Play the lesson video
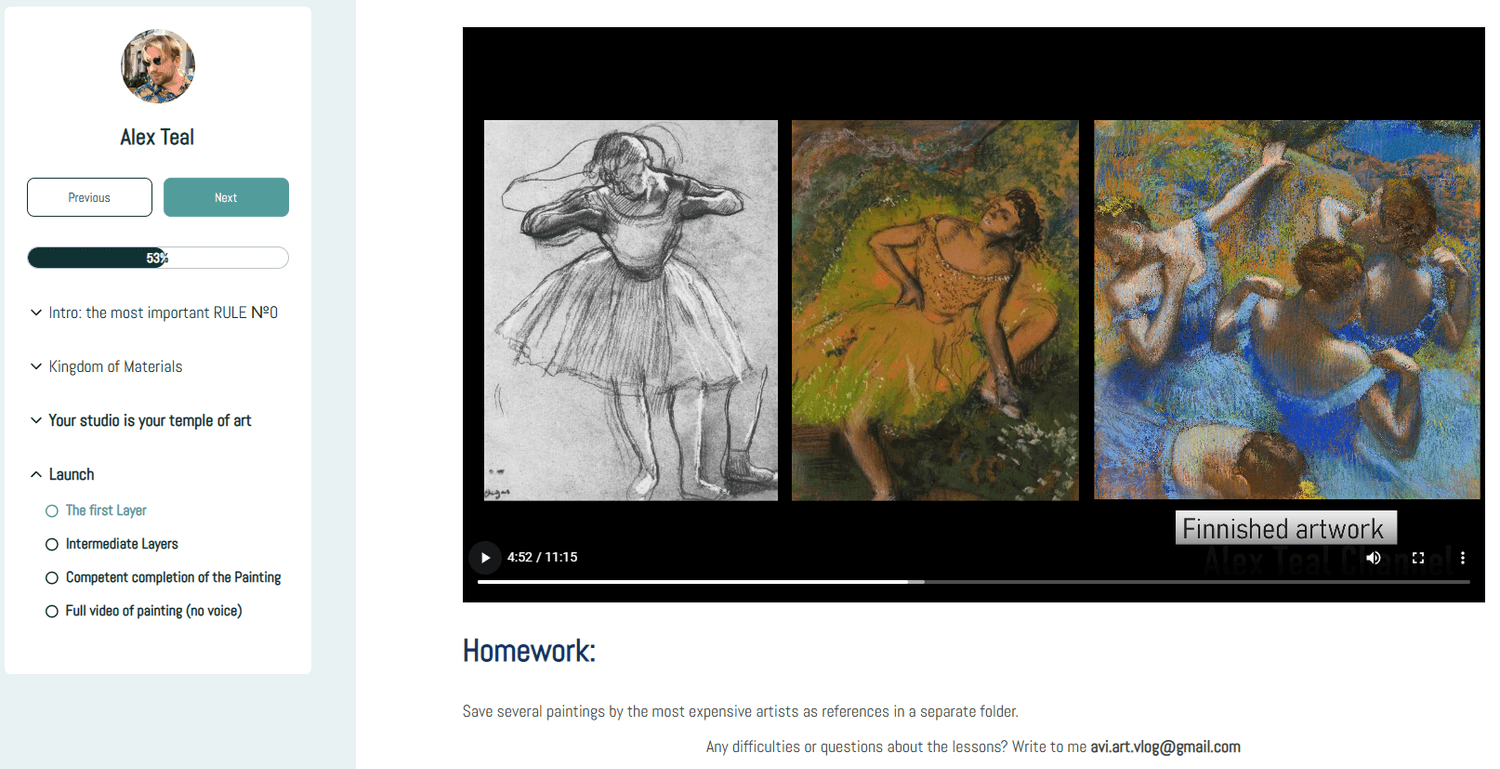 tap(485, 557)
